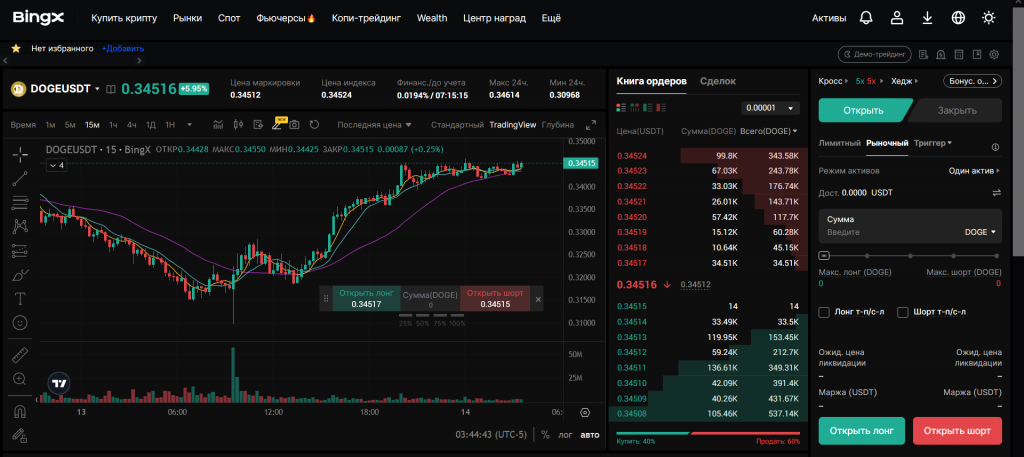
Task: Toggle the magnet snap mode
Action: 20,411
